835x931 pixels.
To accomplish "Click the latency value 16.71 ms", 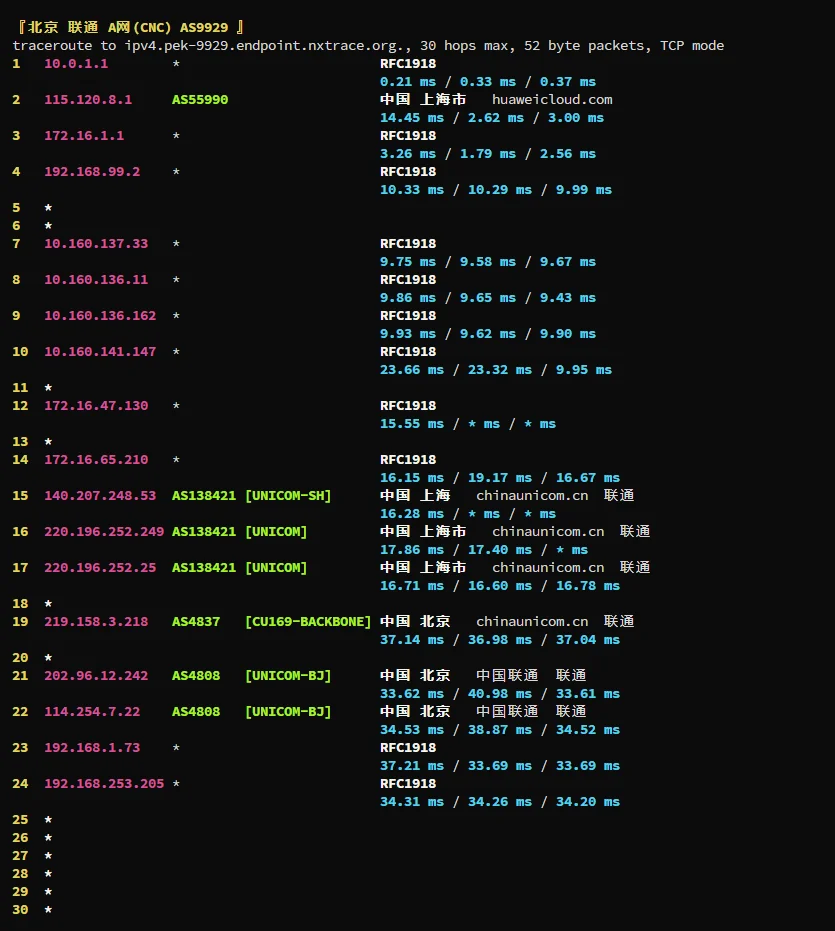I will [412, 586].
